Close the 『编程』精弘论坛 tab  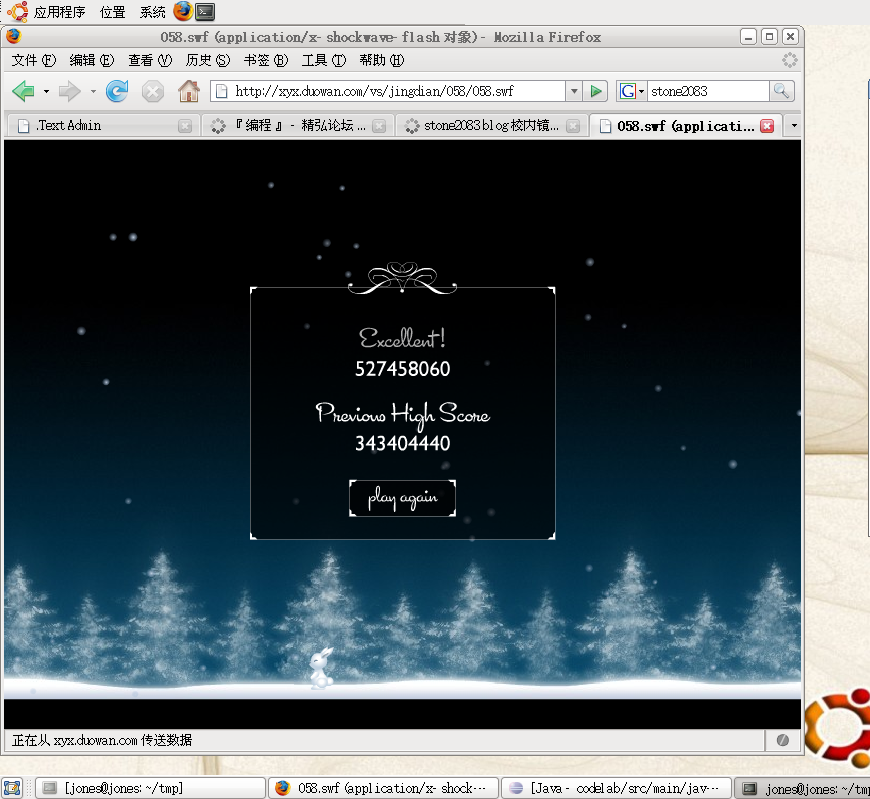(379, 127)
